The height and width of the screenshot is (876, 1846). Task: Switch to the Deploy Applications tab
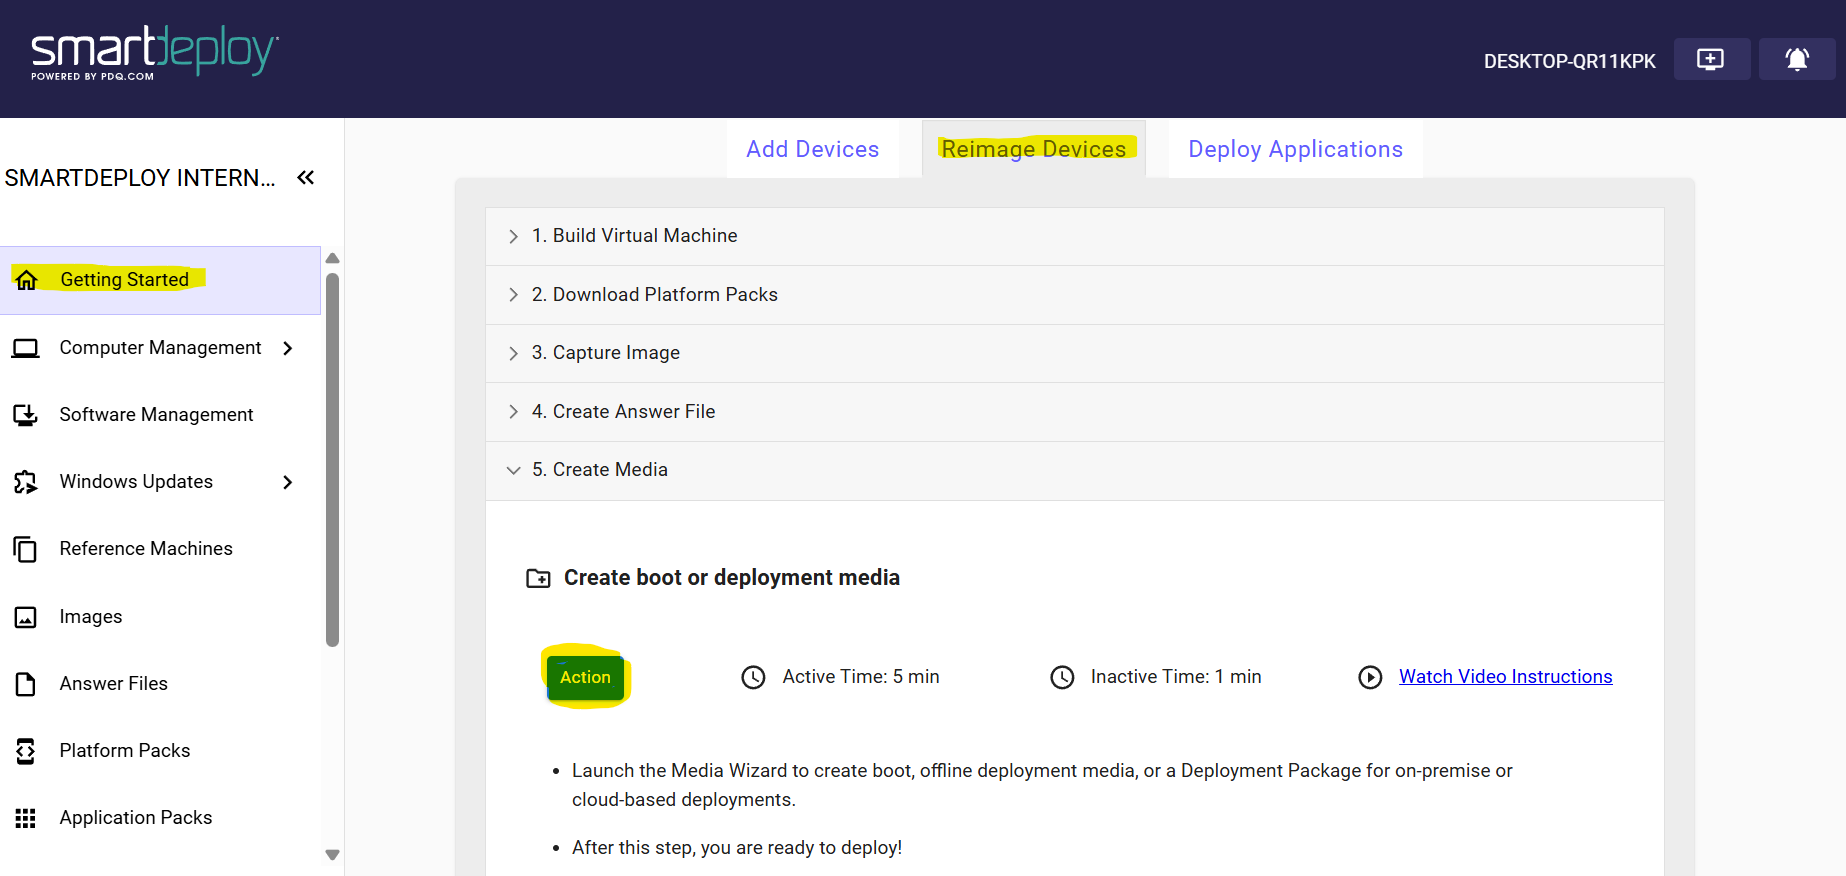[x=1295, y=149]
